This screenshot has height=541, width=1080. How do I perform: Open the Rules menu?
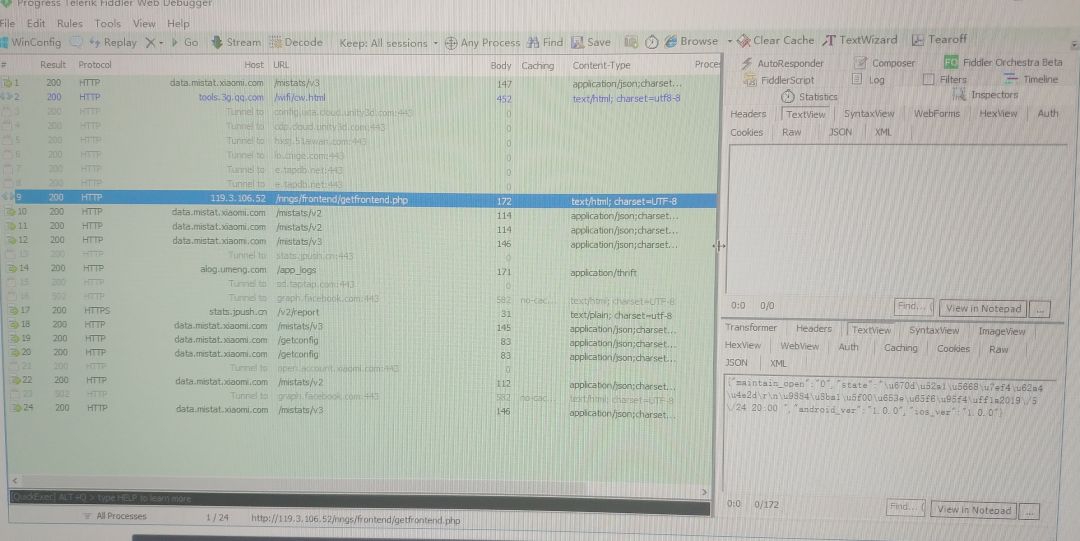point(70,23)
